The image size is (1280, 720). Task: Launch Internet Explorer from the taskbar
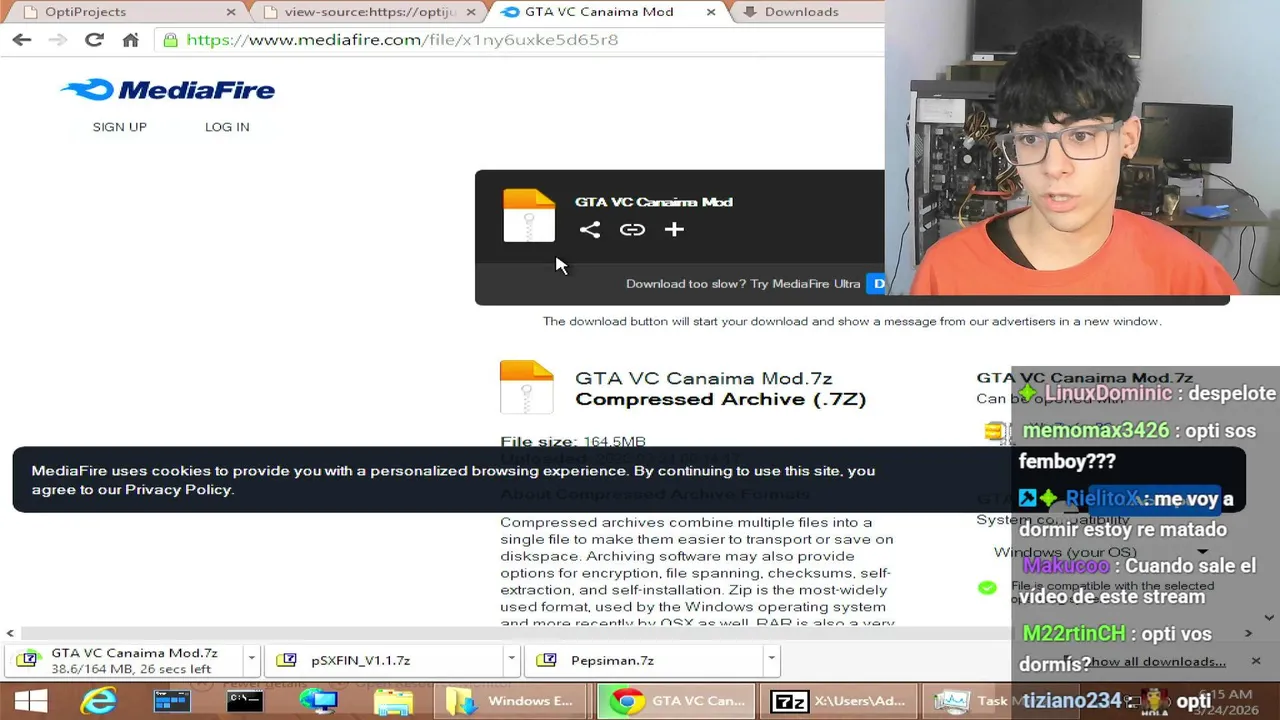(98, 701)
